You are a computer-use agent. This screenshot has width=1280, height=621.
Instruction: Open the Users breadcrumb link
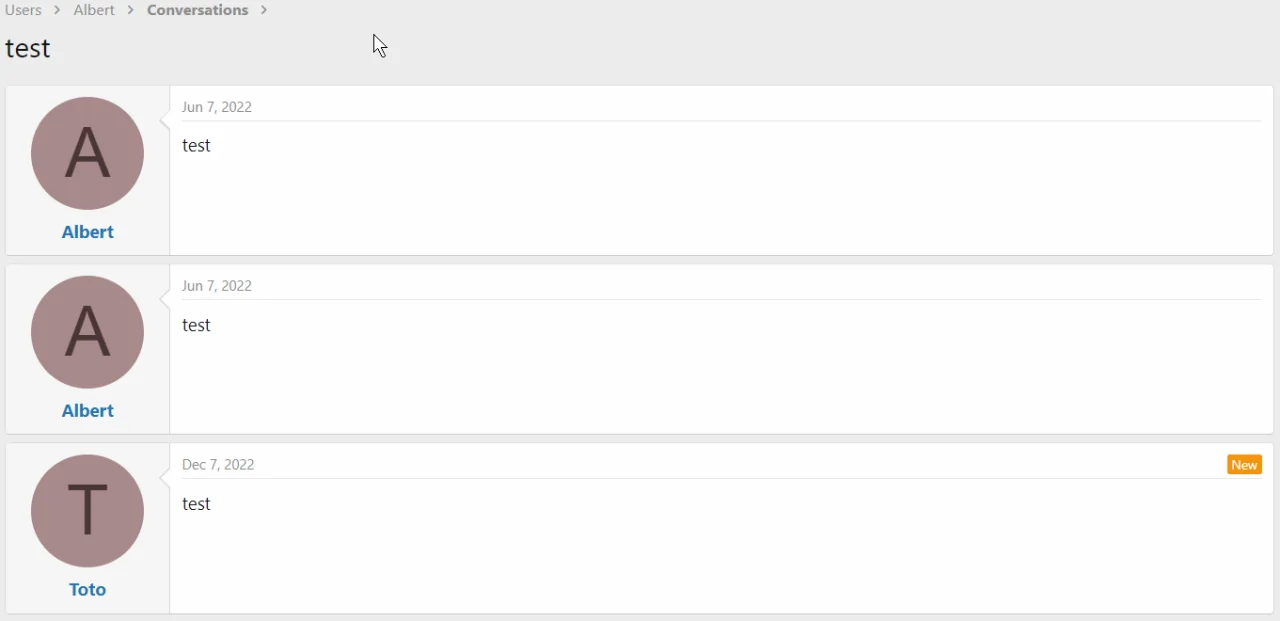pyautogui.click(x=23, y=10)
